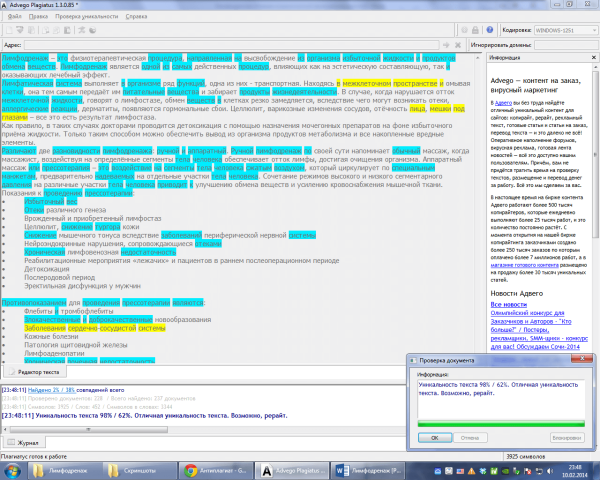Click Отмена in the check dialog

[470, 438]
